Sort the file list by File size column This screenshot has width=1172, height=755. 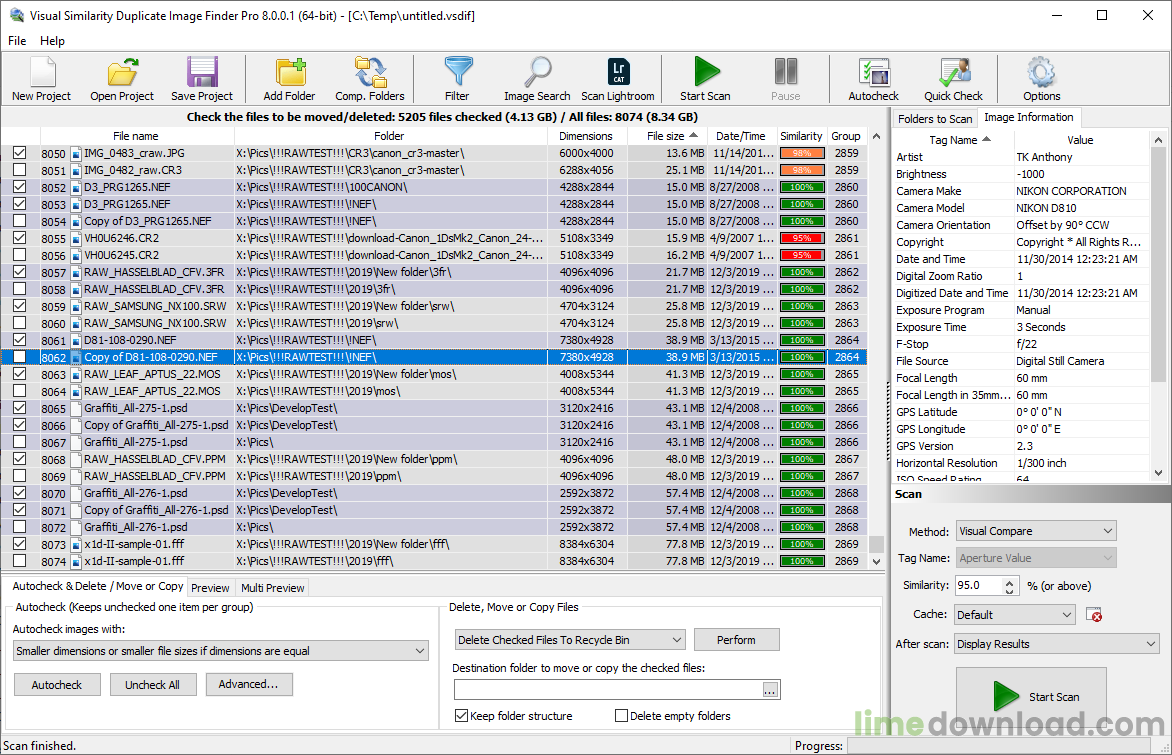(666, 136)
